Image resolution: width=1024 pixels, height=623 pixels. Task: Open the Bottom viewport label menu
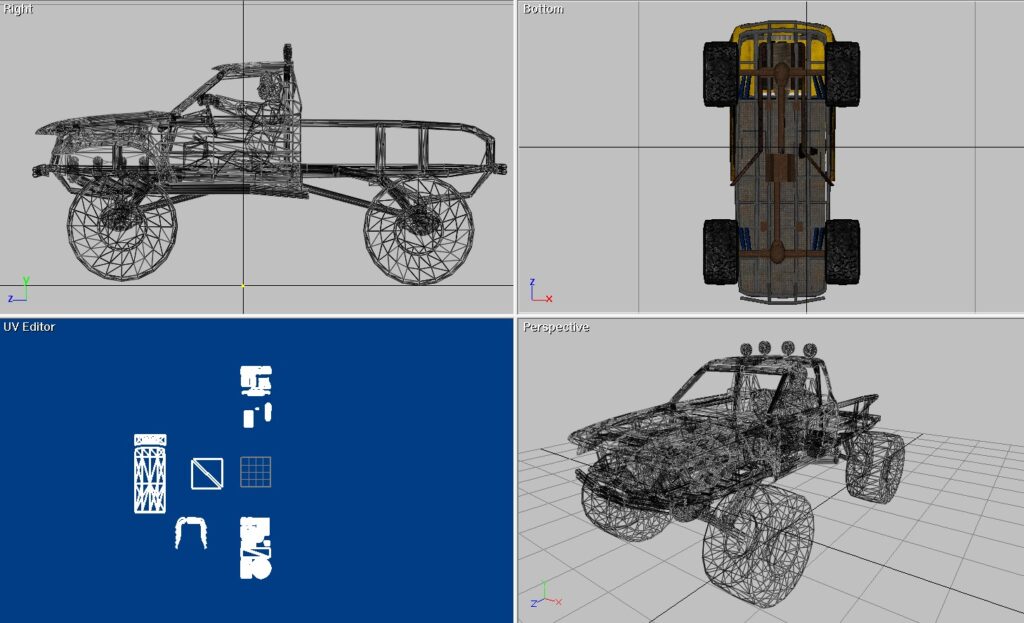coord(543,9)
